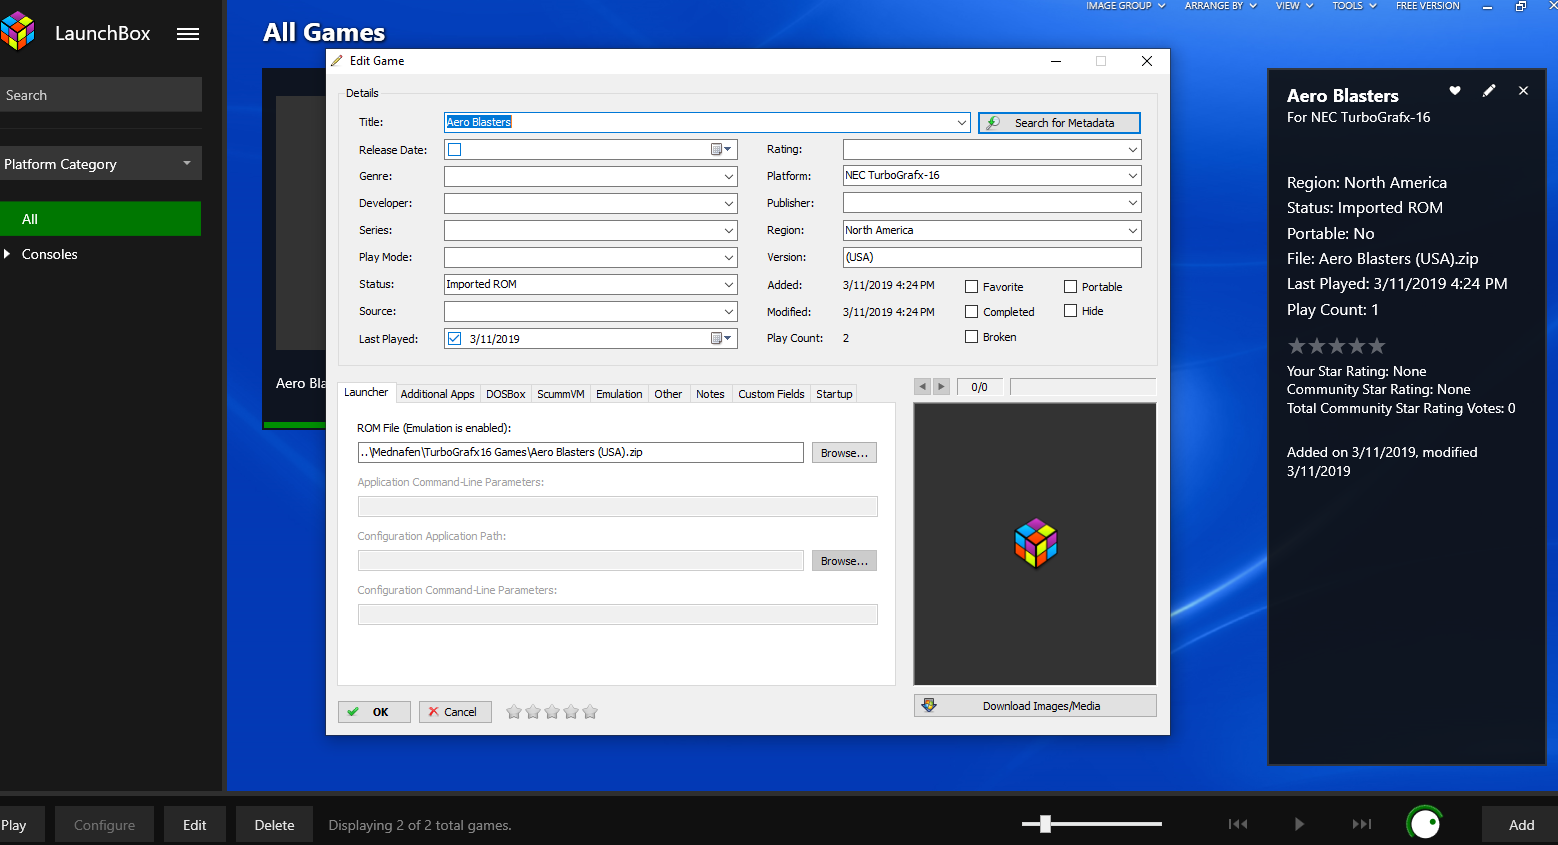Enable the Release Date checkbox
1558x845 pixels.
coord(455,149)
